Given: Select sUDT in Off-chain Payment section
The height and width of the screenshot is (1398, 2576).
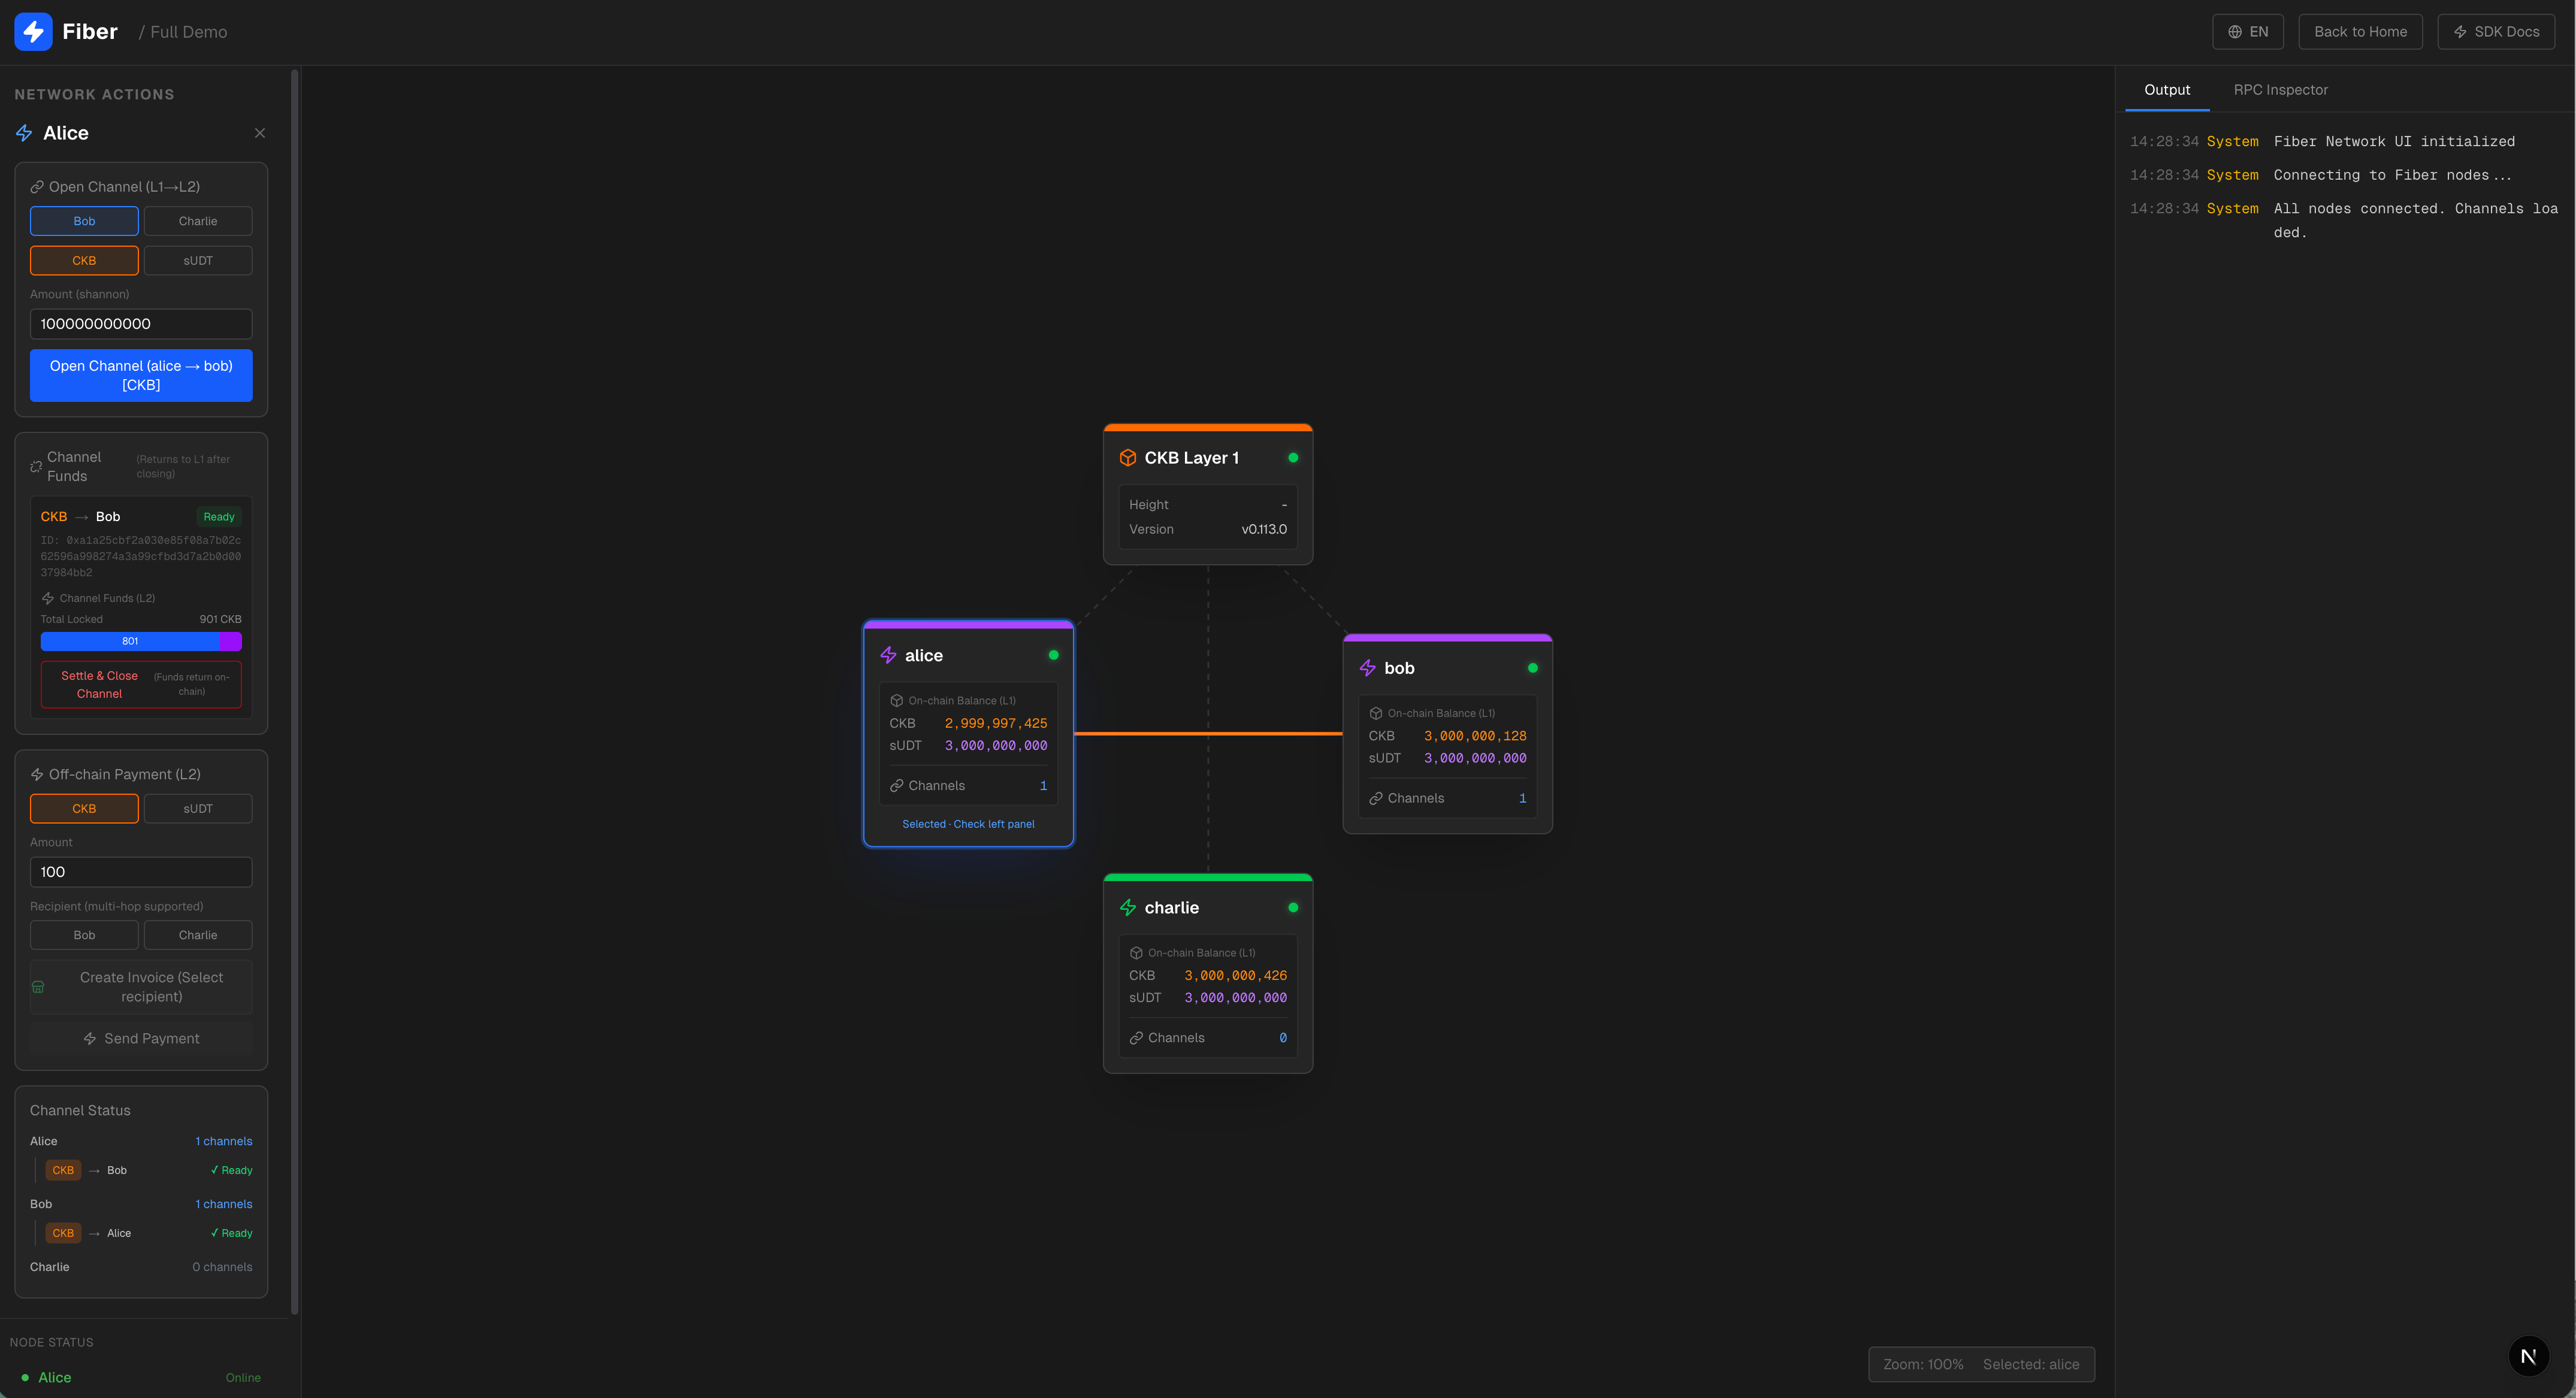Looking at the screenshot, I should click(197, 808).
